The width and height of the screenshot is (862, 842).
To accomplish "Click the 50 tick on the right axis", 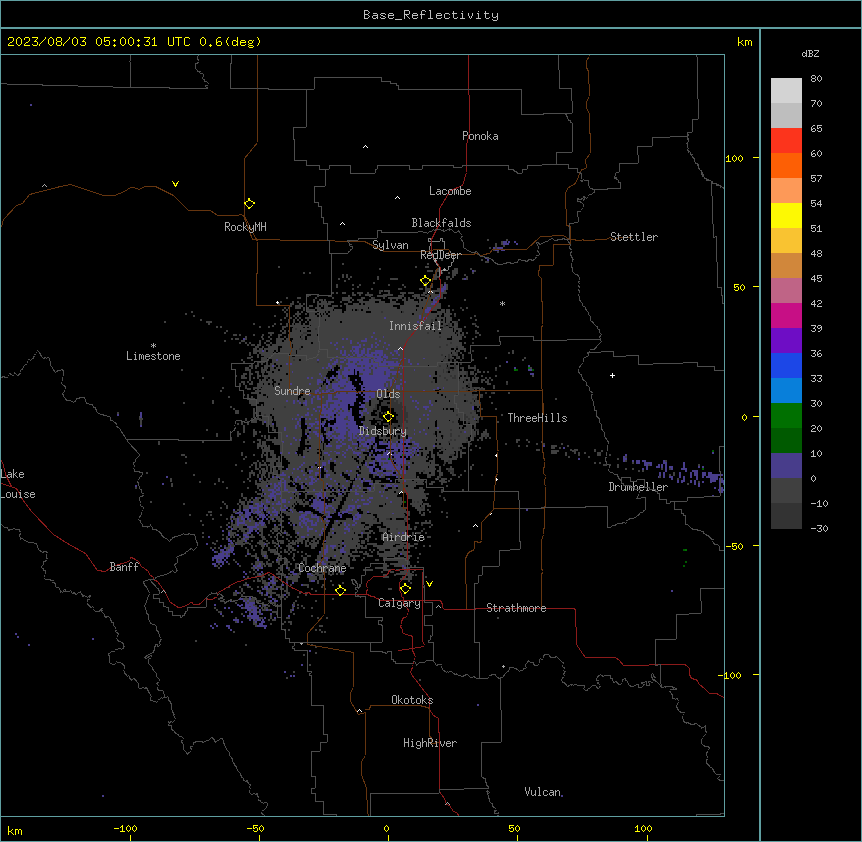I will coord(739,287).
